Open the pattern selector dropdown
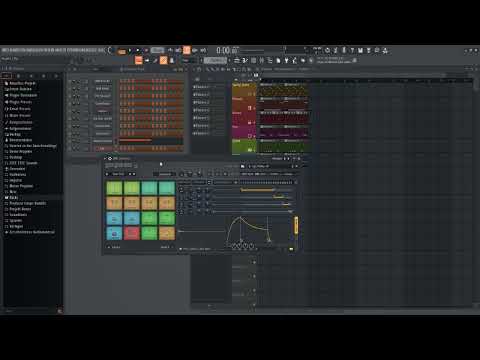The height and width of the screenshot is (360, 480). tap(216, 60)
